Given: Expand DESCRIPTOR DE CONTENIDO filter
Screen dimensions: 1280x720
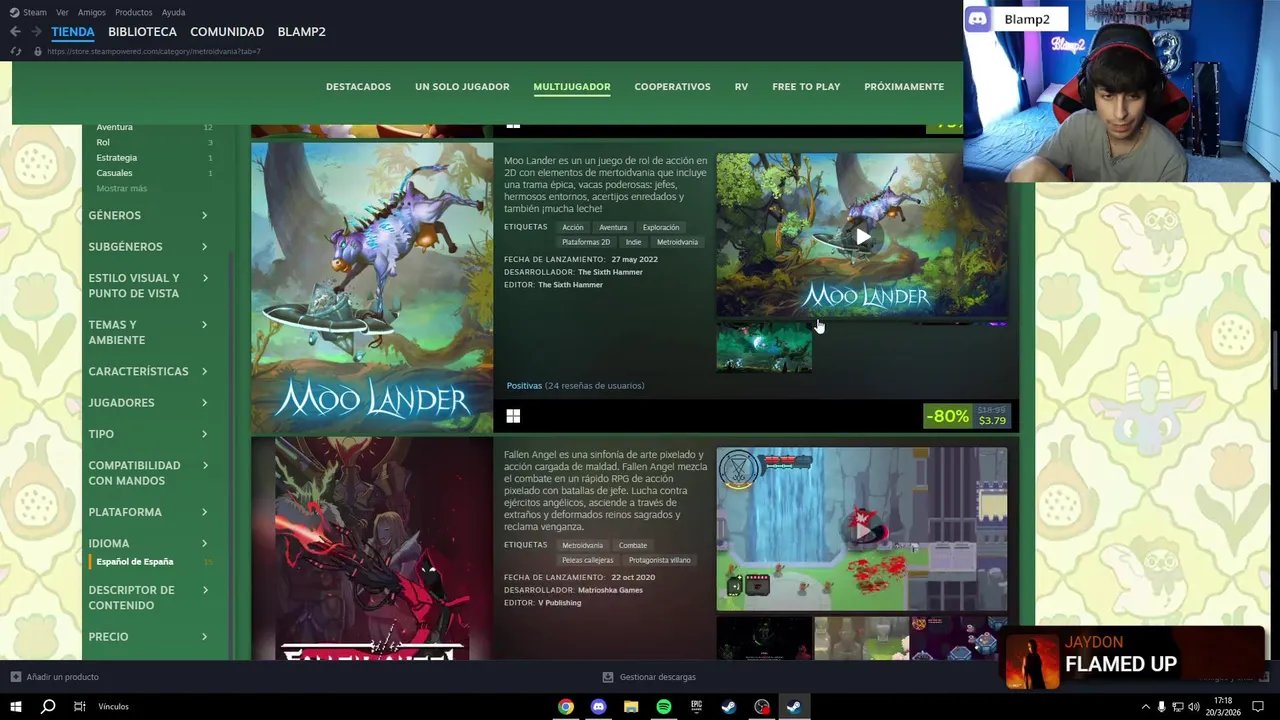Looking at the screenshot, I should click(148, 597).
